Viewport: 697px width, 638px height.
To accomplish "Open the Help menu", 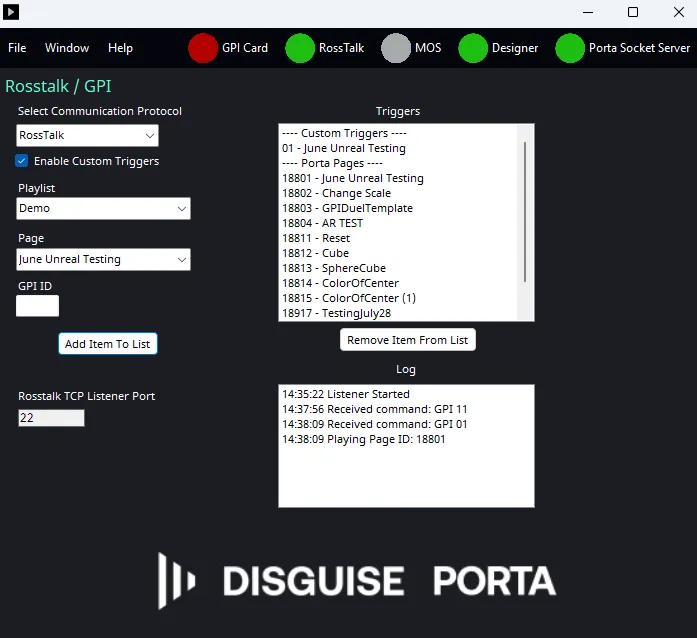I will (120, 48).
